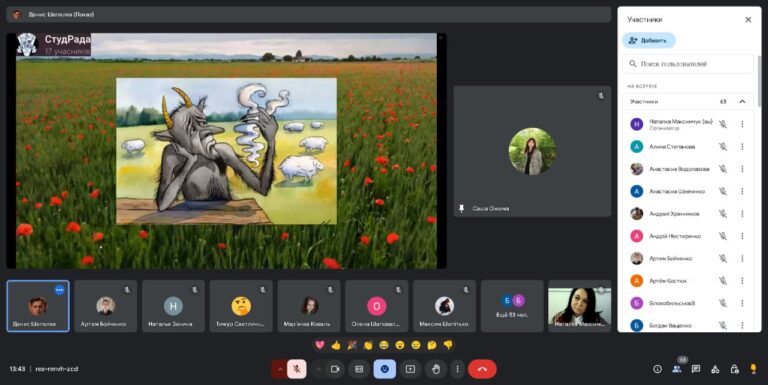Screen dimensions: 768x385
Task: Open the chat with everyone icon
Action: click(x=696, y=369)
